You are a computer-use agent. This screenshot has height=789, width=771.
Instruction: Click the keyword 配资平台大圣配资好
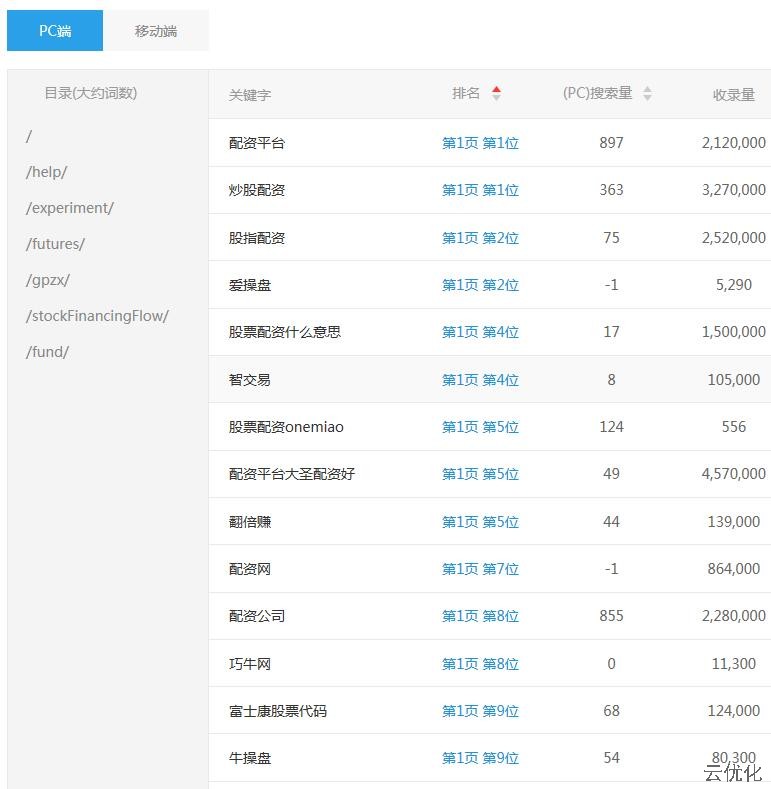click(x=292, y=474)
